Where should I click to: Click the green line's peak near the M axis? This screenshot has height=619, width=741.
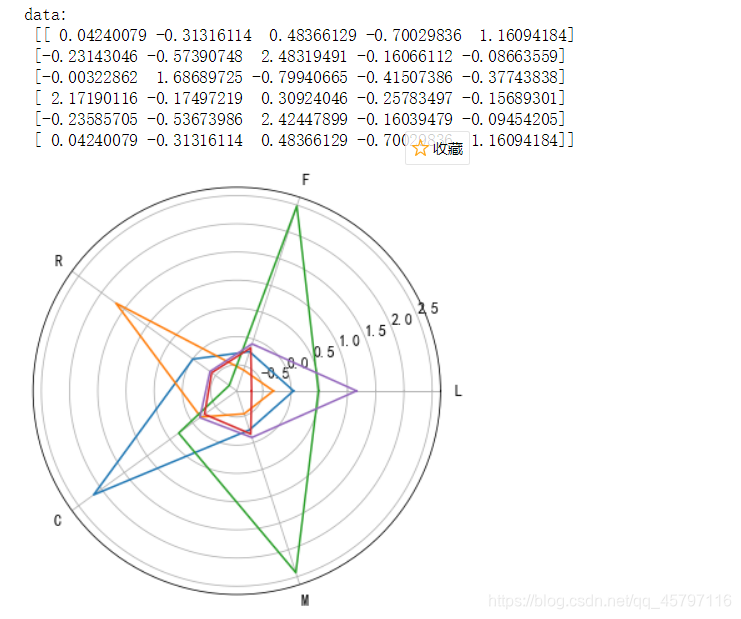point(296,573)
